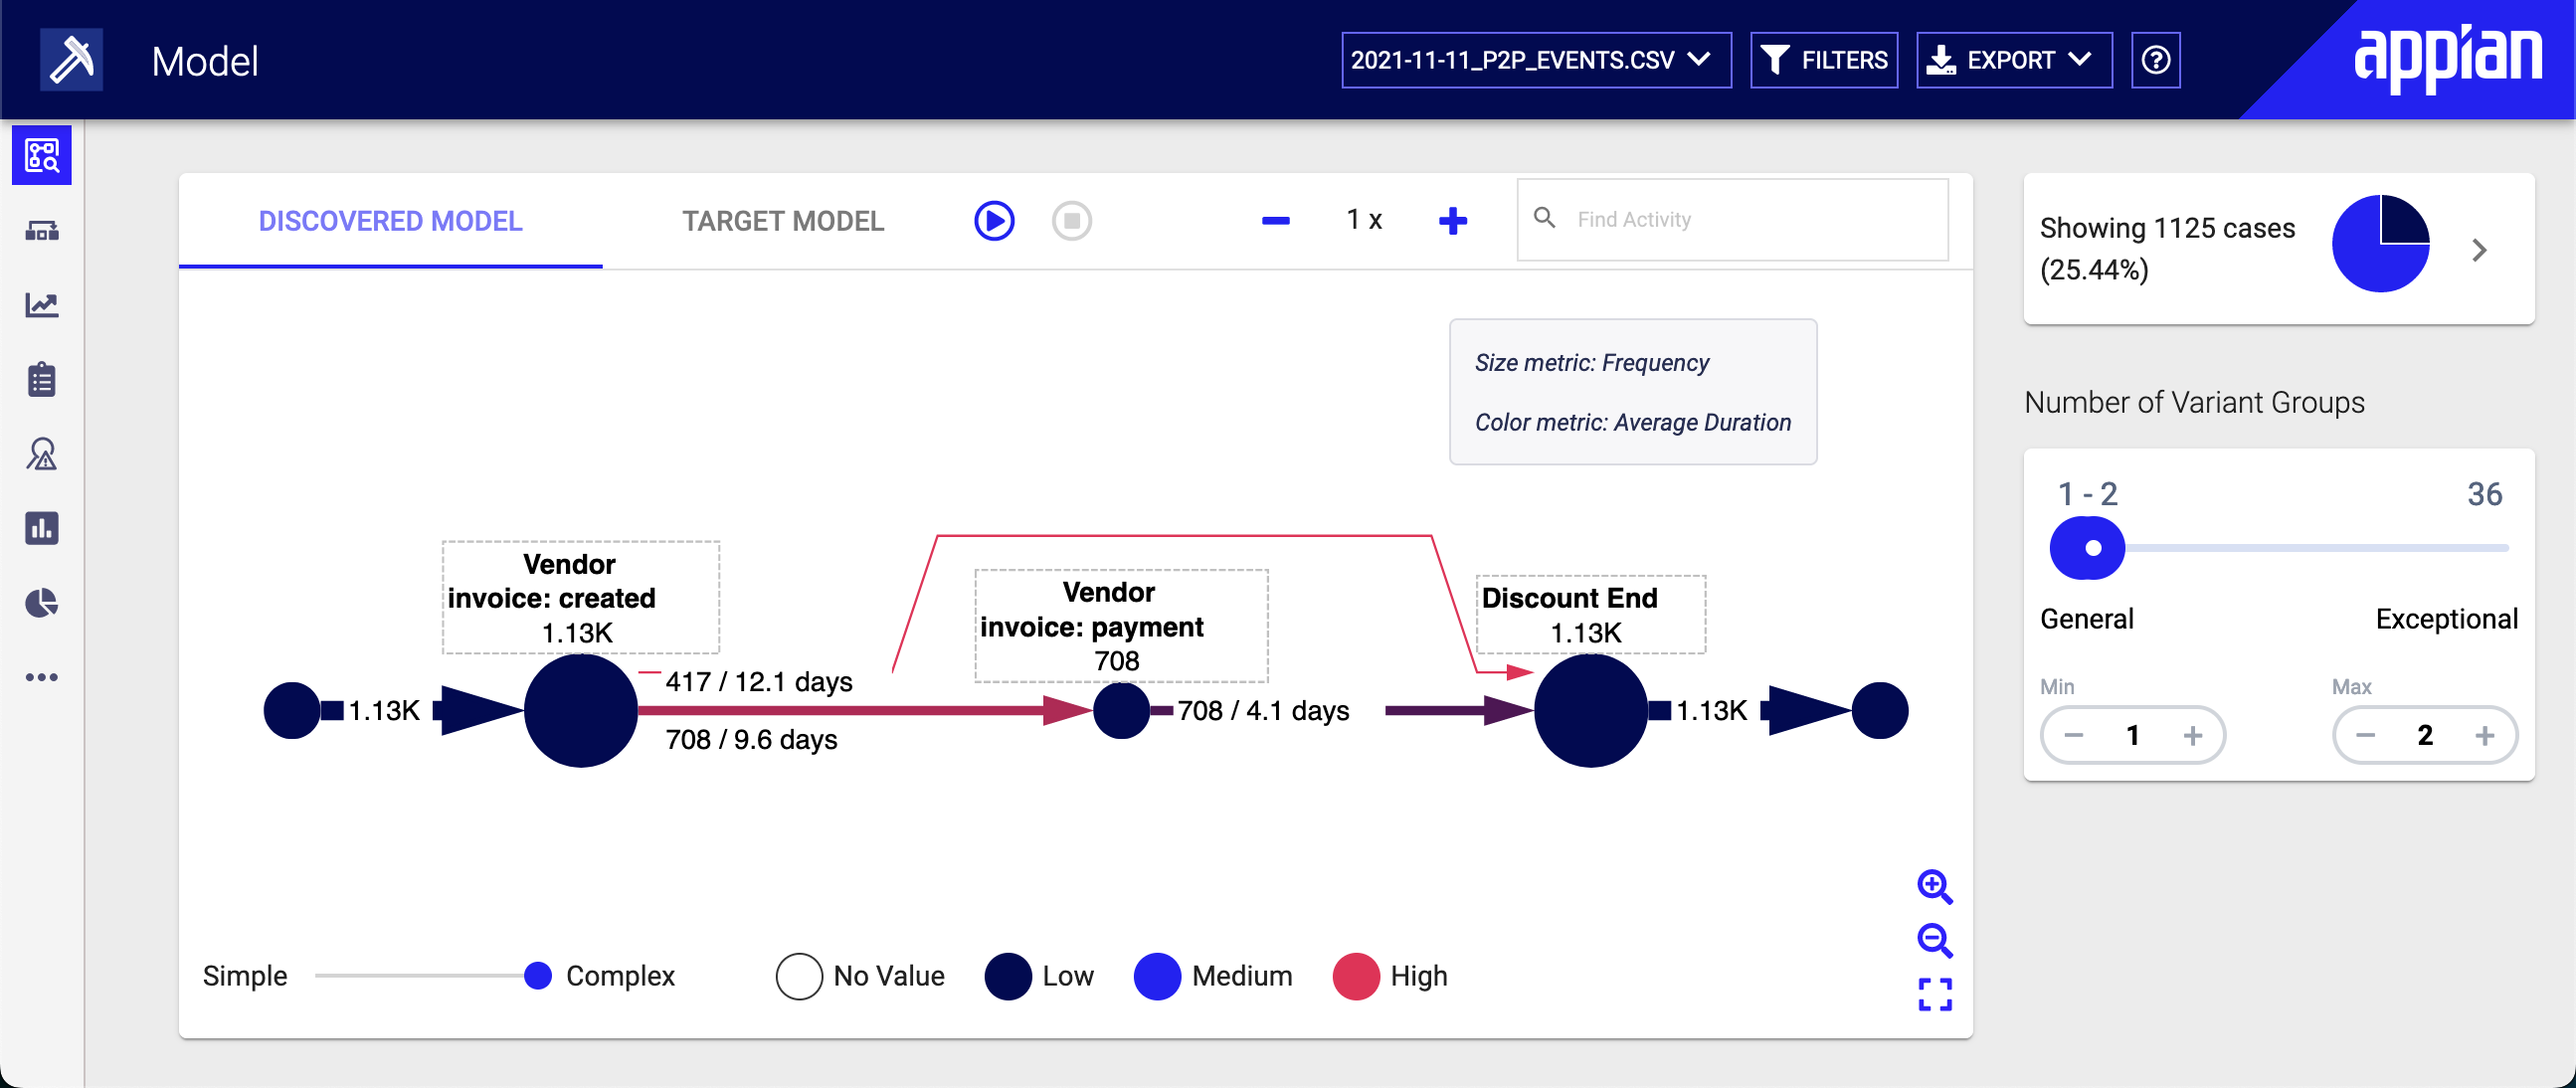Viewport: 2576px width, 1088px height.
Task: Decrease the Max variant value
Action: (x=2364, y=736)
